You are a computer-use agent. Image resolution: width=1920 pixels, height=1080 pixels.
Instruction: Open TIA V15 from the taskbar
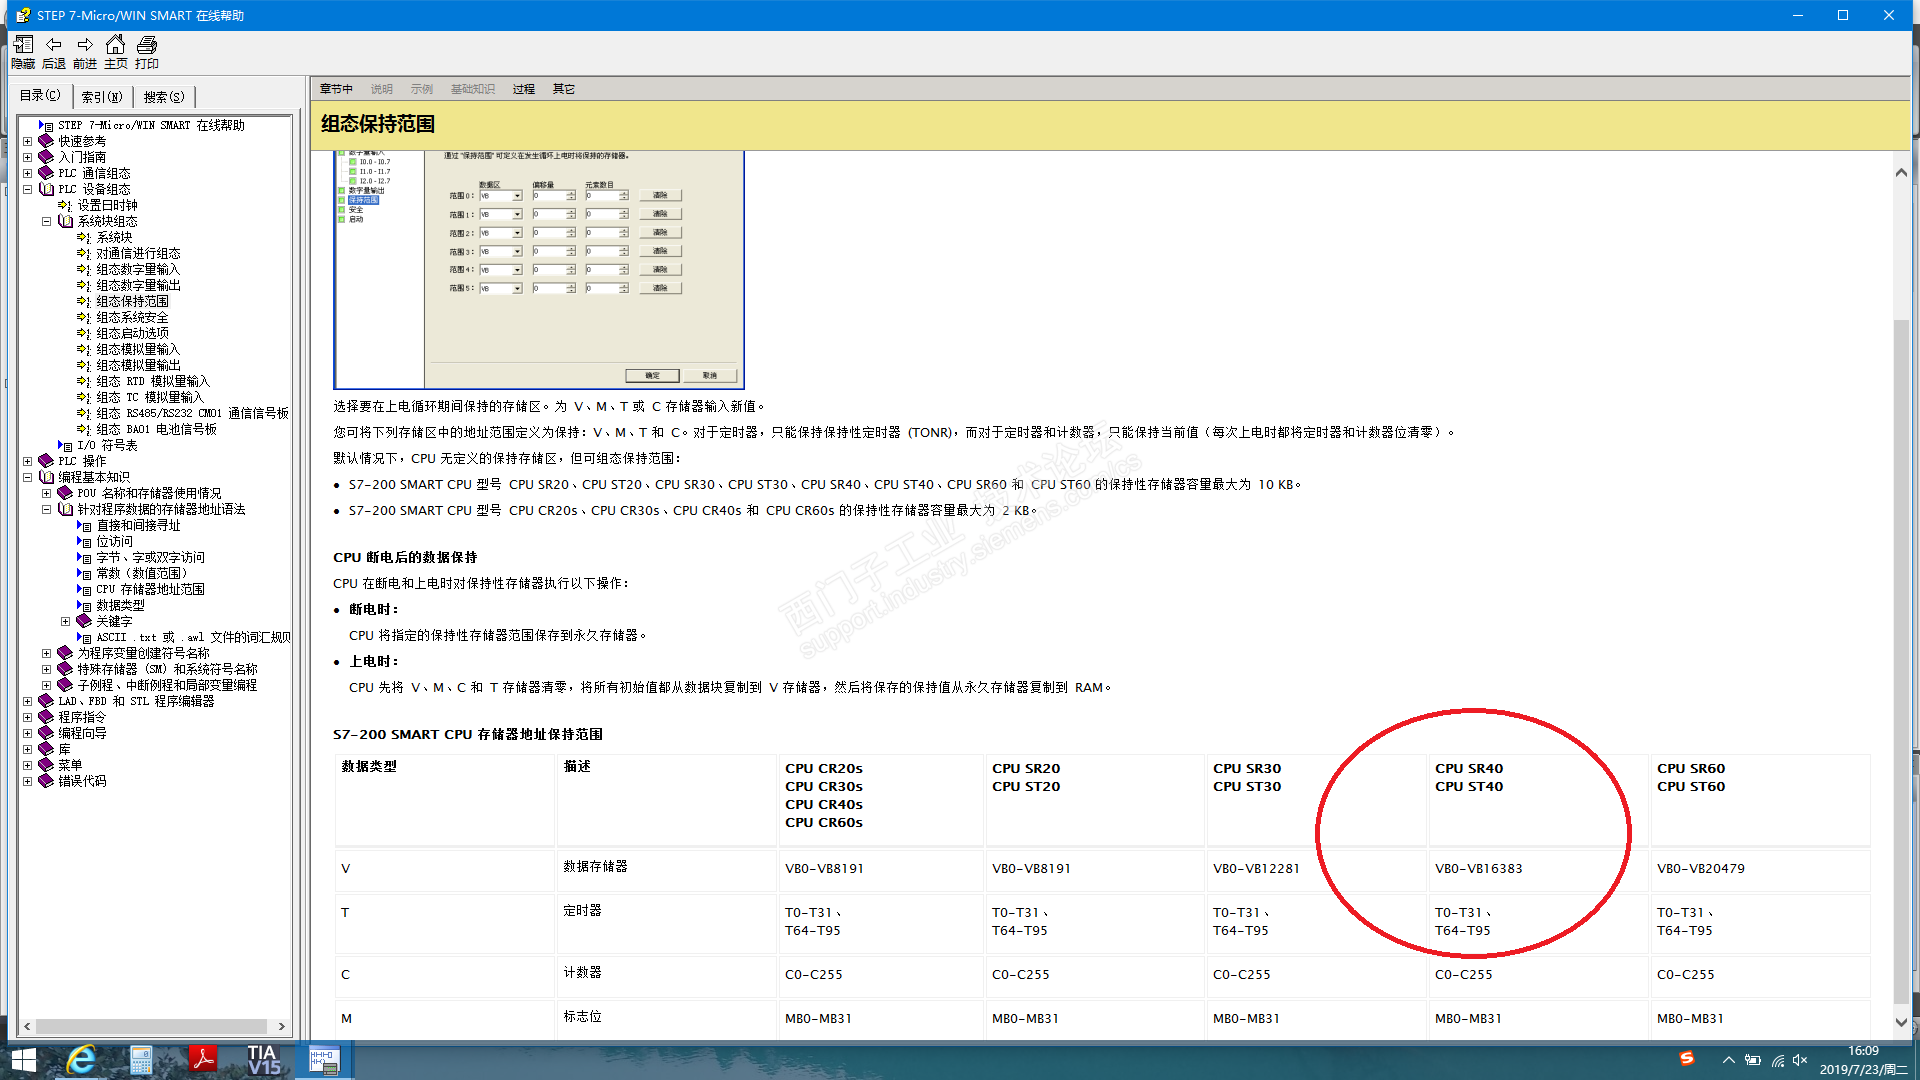coord(264,1060)
